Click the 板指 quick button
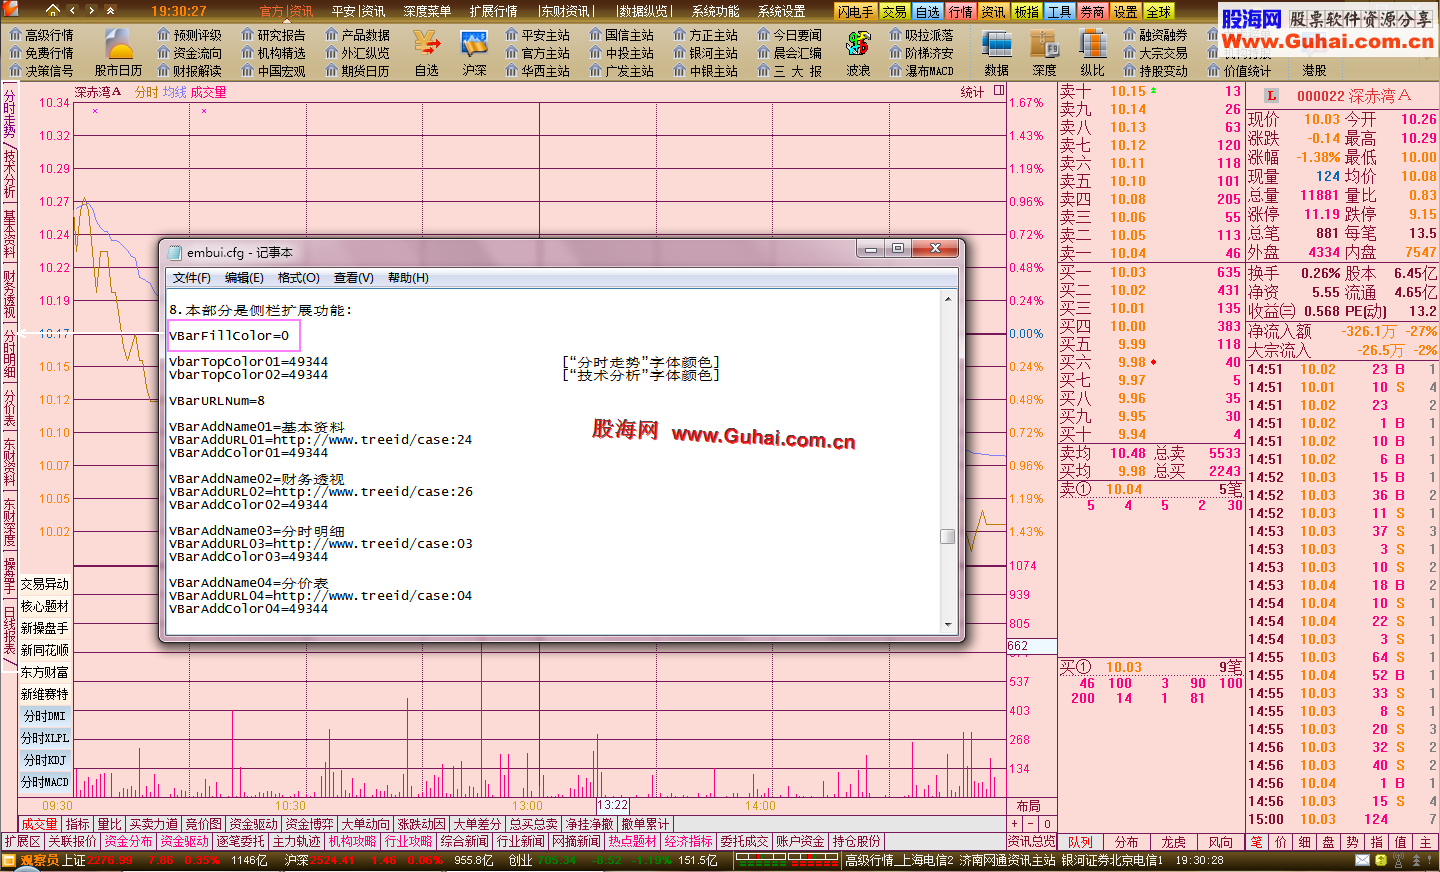This screenshot has height=872, width=1440. pyautogui.click(x=1026, y=12)
